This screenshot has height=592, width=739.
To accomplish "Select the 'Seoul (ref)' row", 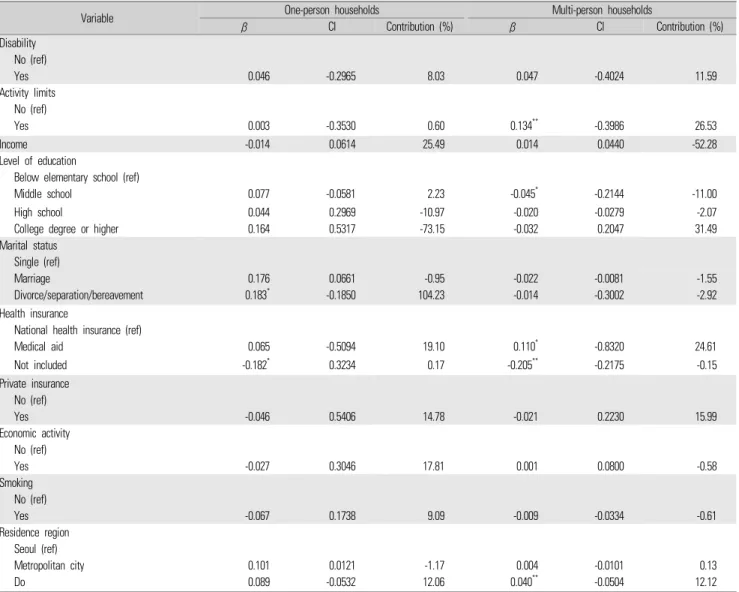I will click(36, 549).
